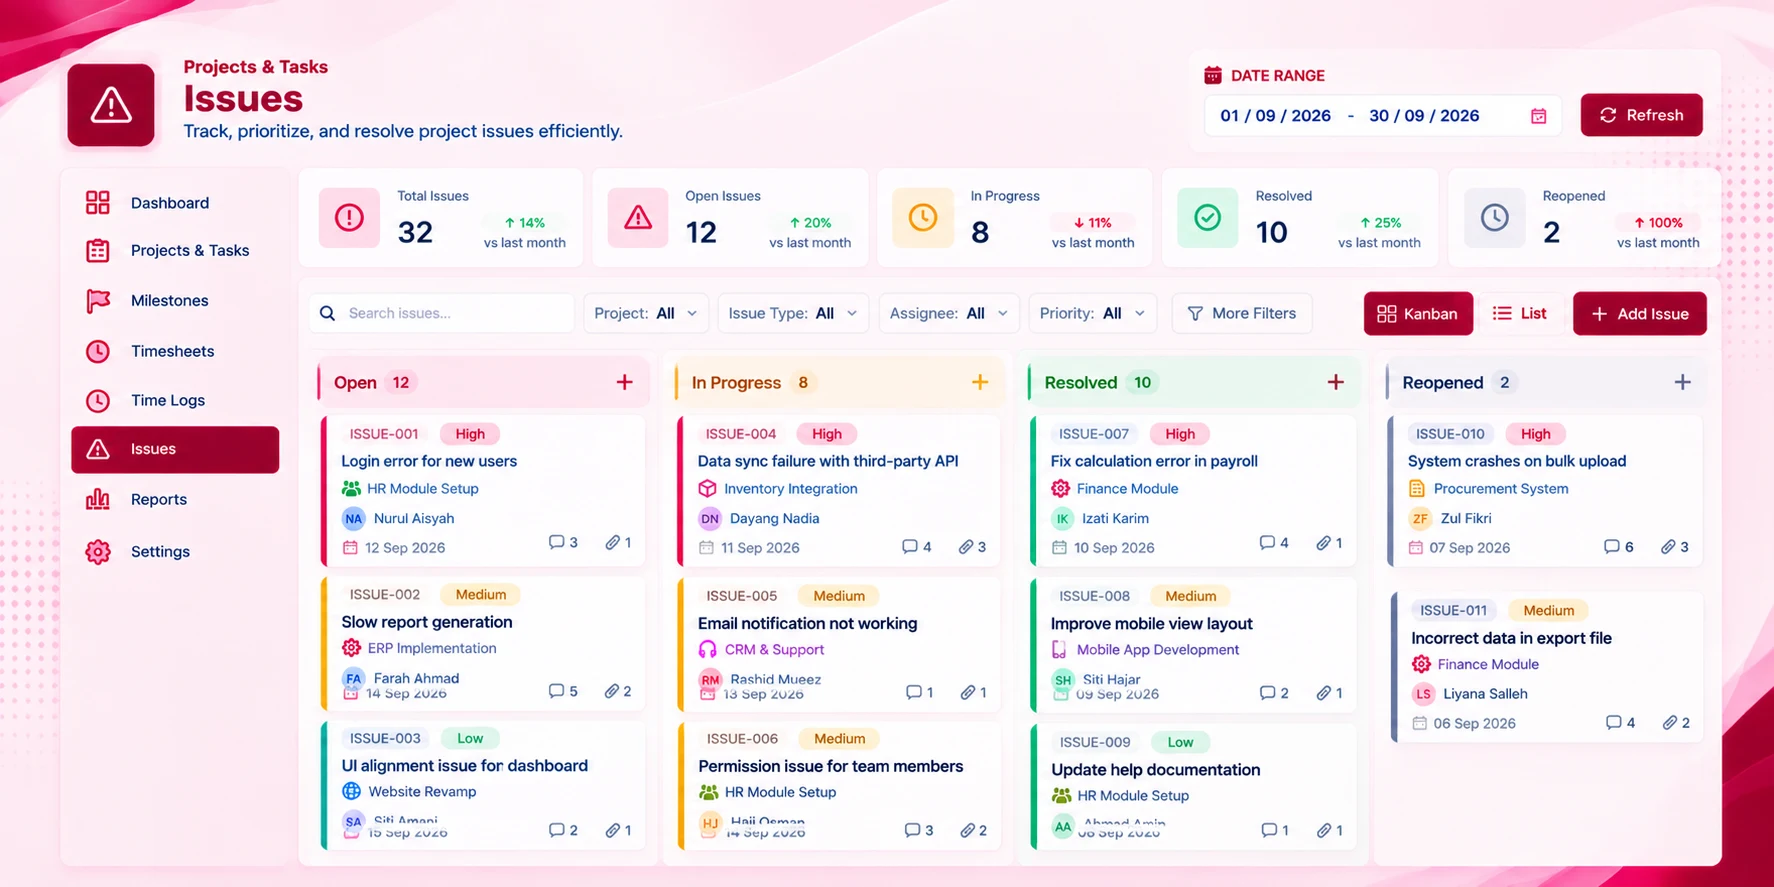The height and width of the screenshot is (887, 1774).
Task: Click the In Progress clock icon tile
Action: (x=922, y=217)
